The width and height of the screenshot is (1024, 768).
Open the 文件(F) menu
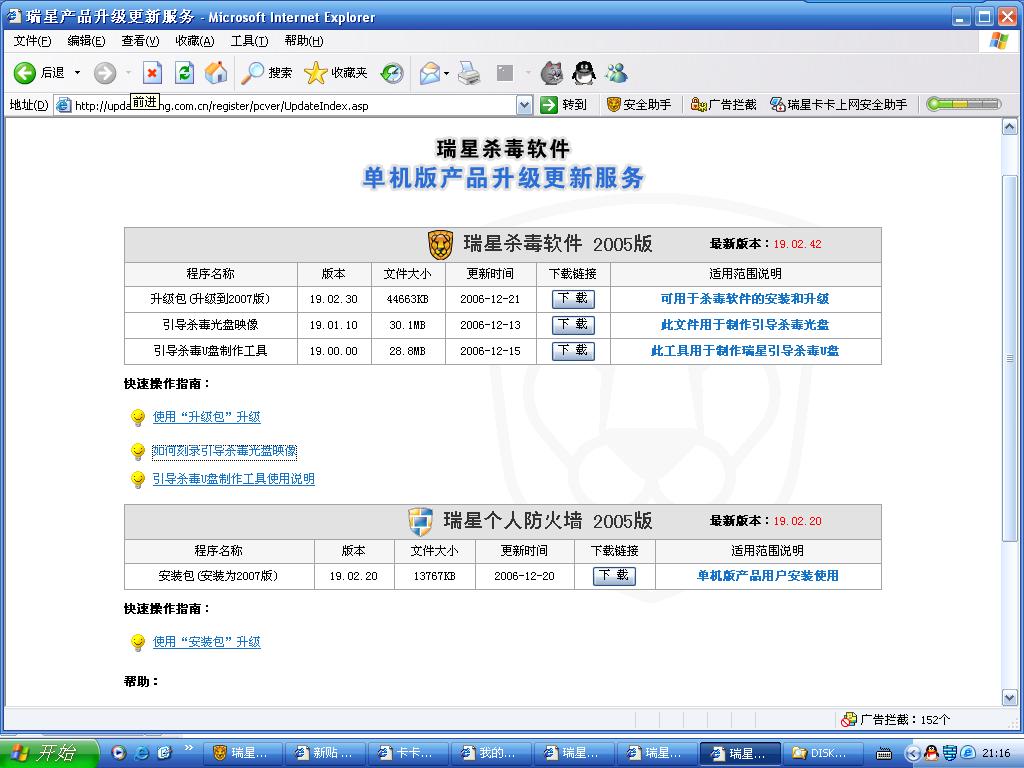(32, 40)
